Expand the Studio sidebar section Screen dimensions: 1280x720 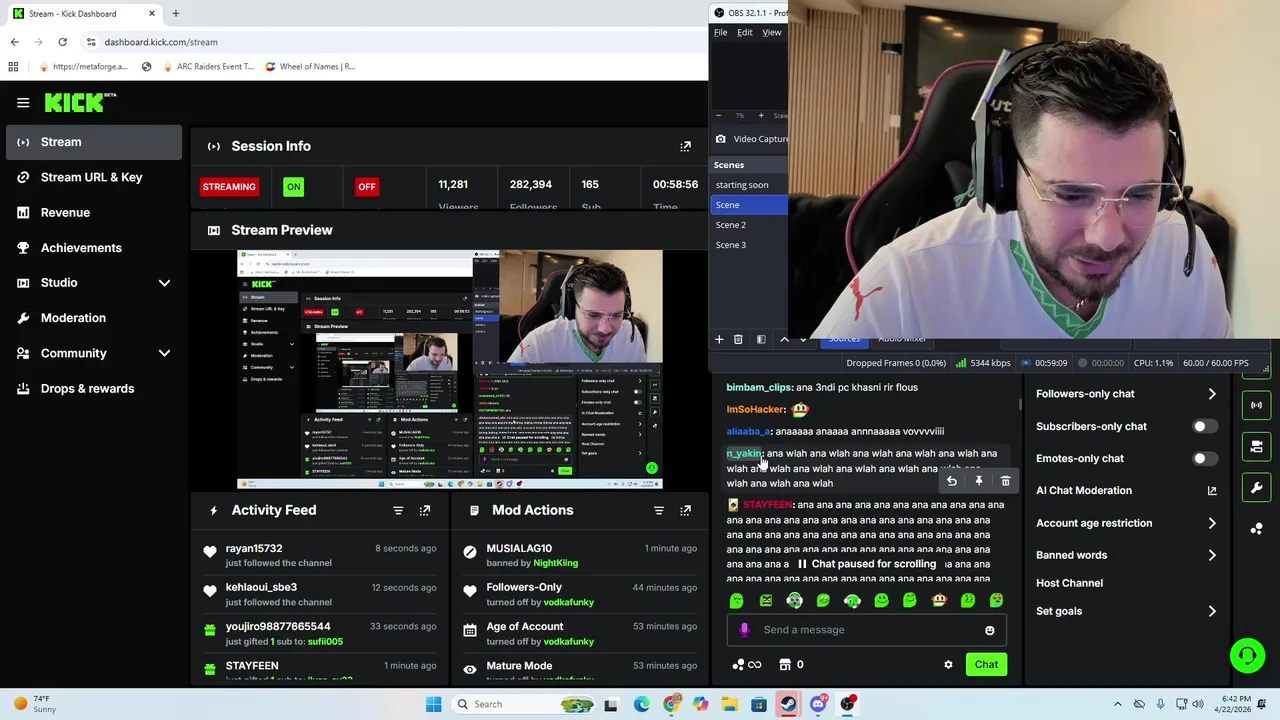(164, 283)
